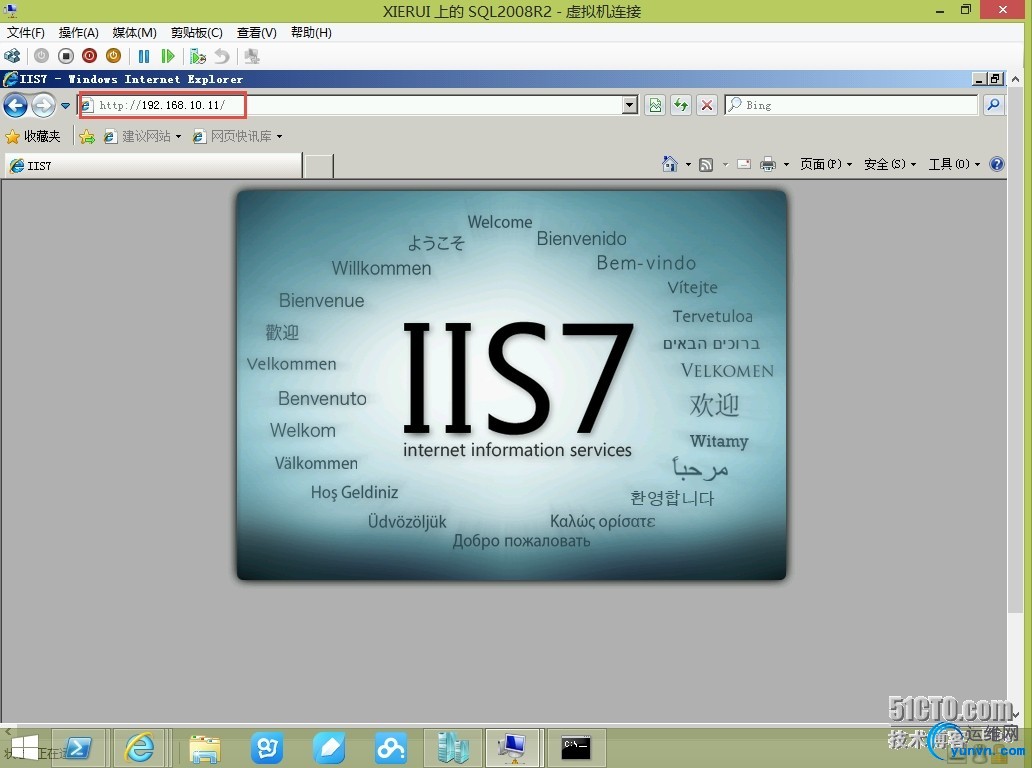
Task: Stop loading with the red X icon
Action: point(707,105)
